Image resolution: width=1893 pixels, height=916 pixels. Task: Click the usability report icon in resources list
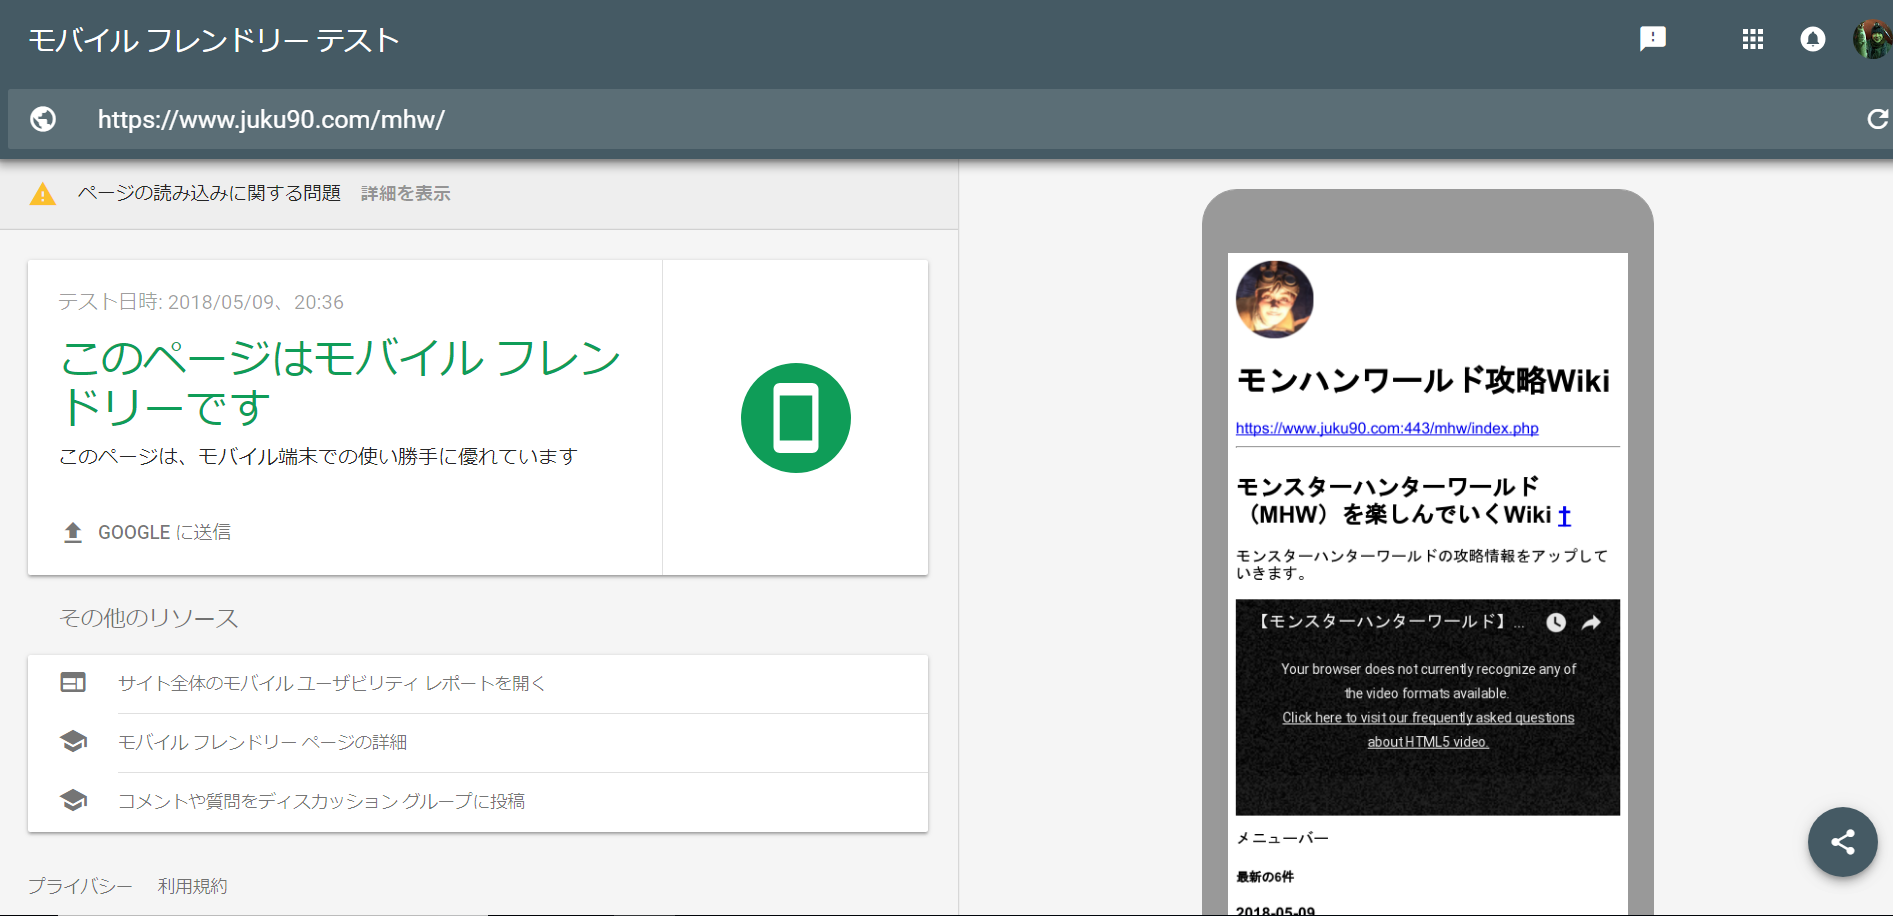pos(73,683)
